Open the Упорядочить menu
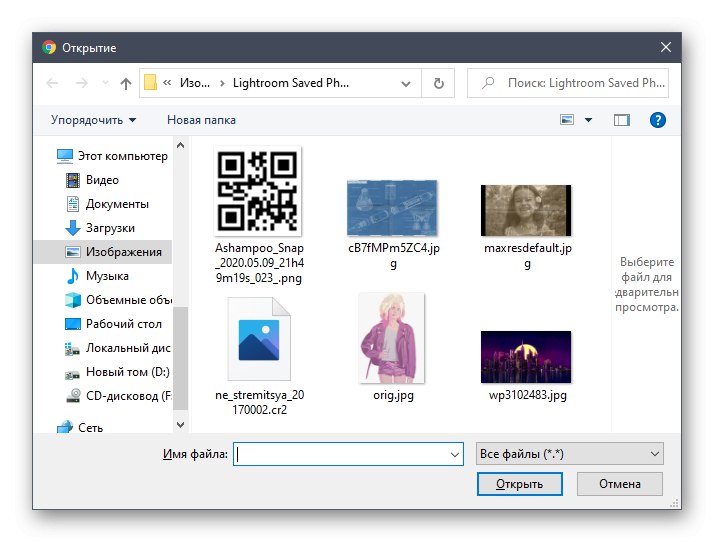Screen dimensions: 714x542 pyautogui.click(x=93, y=120)
